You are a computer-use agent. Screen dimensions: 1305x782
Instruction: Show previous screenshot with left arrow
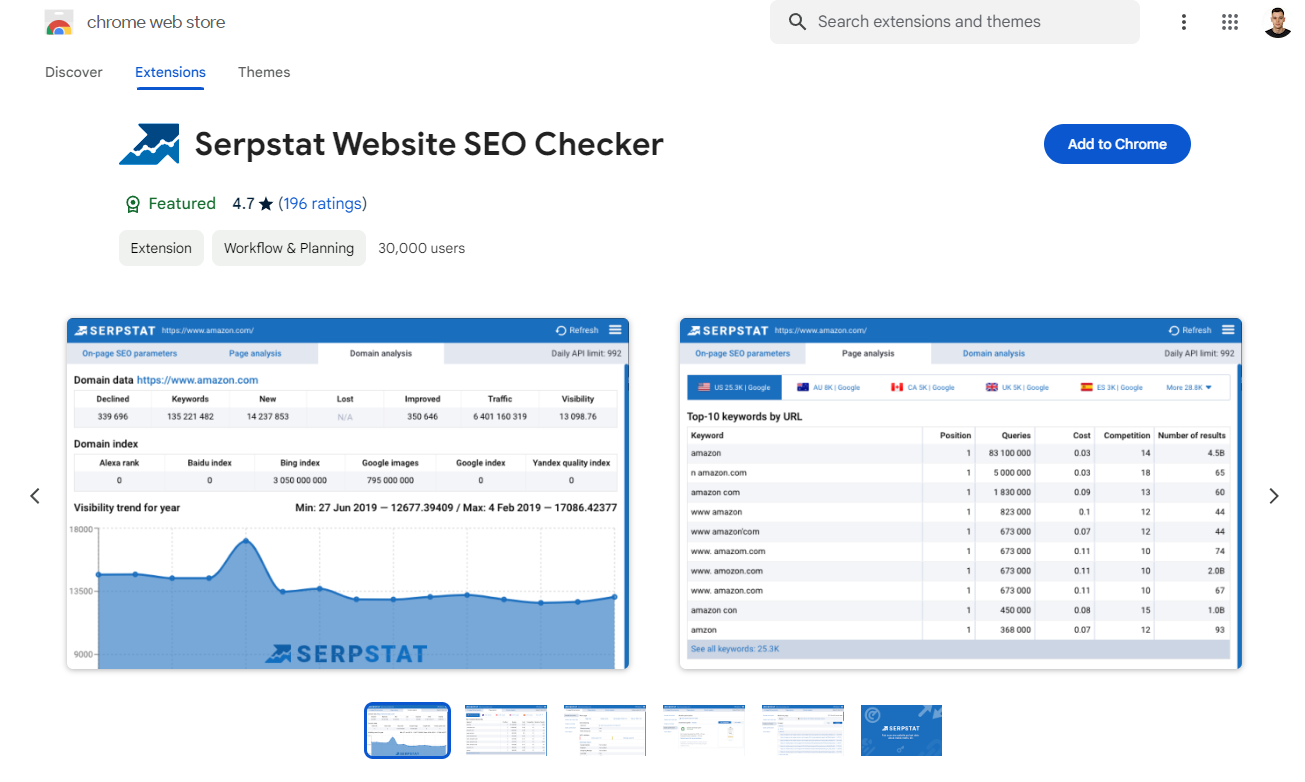(x=35, y=496)
